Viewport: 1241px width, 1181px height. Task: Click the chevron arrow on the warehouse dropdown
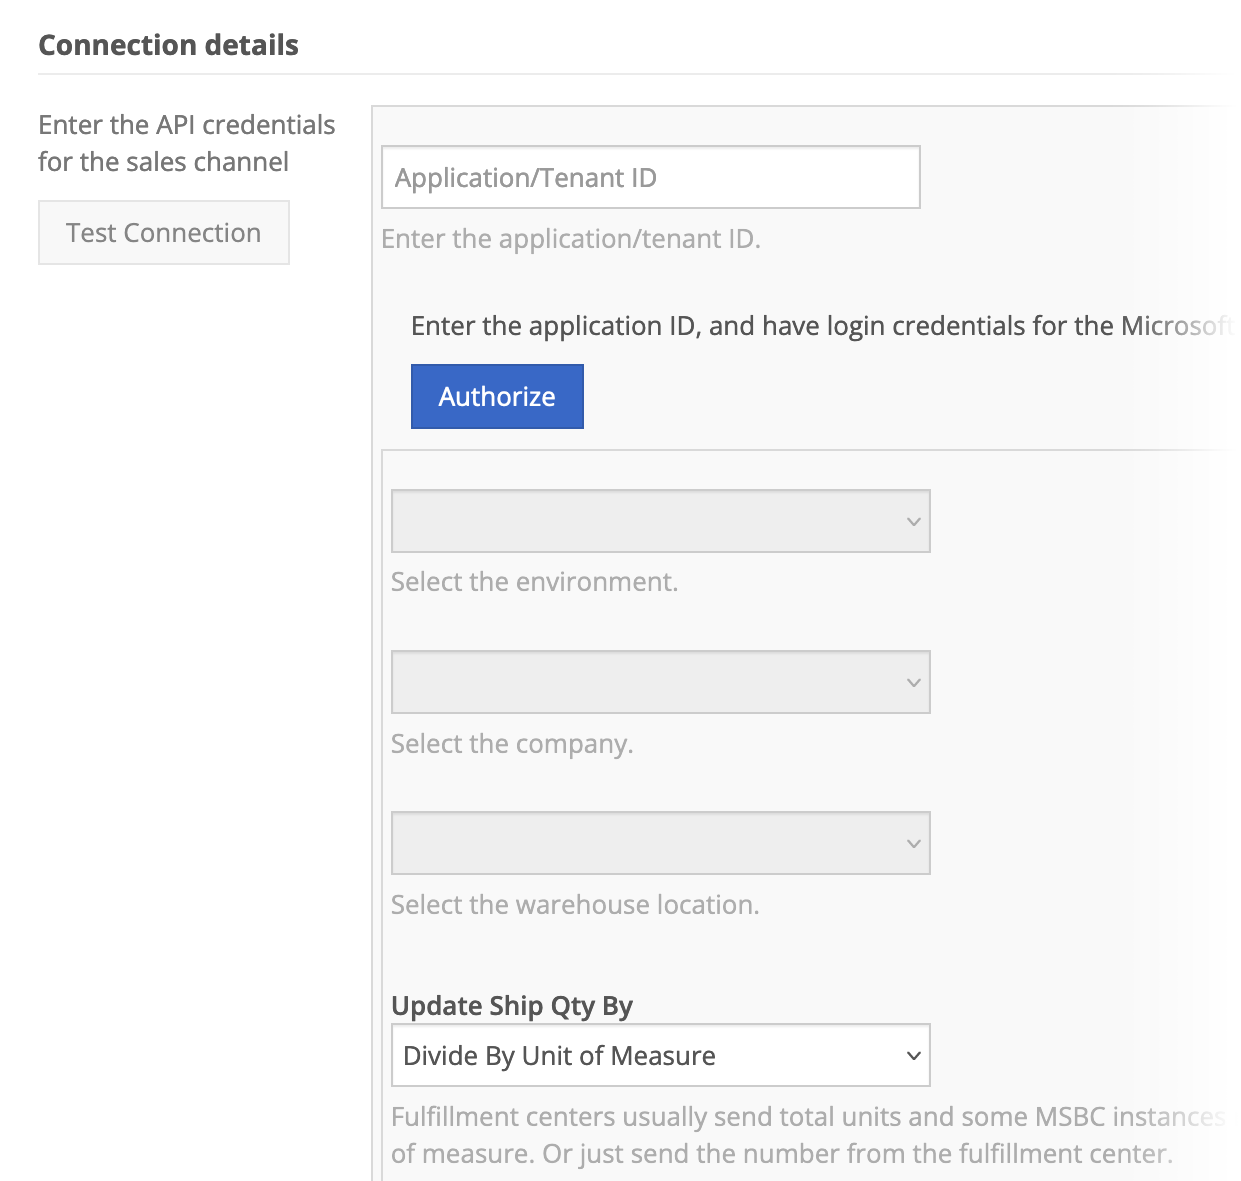click(912, 843)
